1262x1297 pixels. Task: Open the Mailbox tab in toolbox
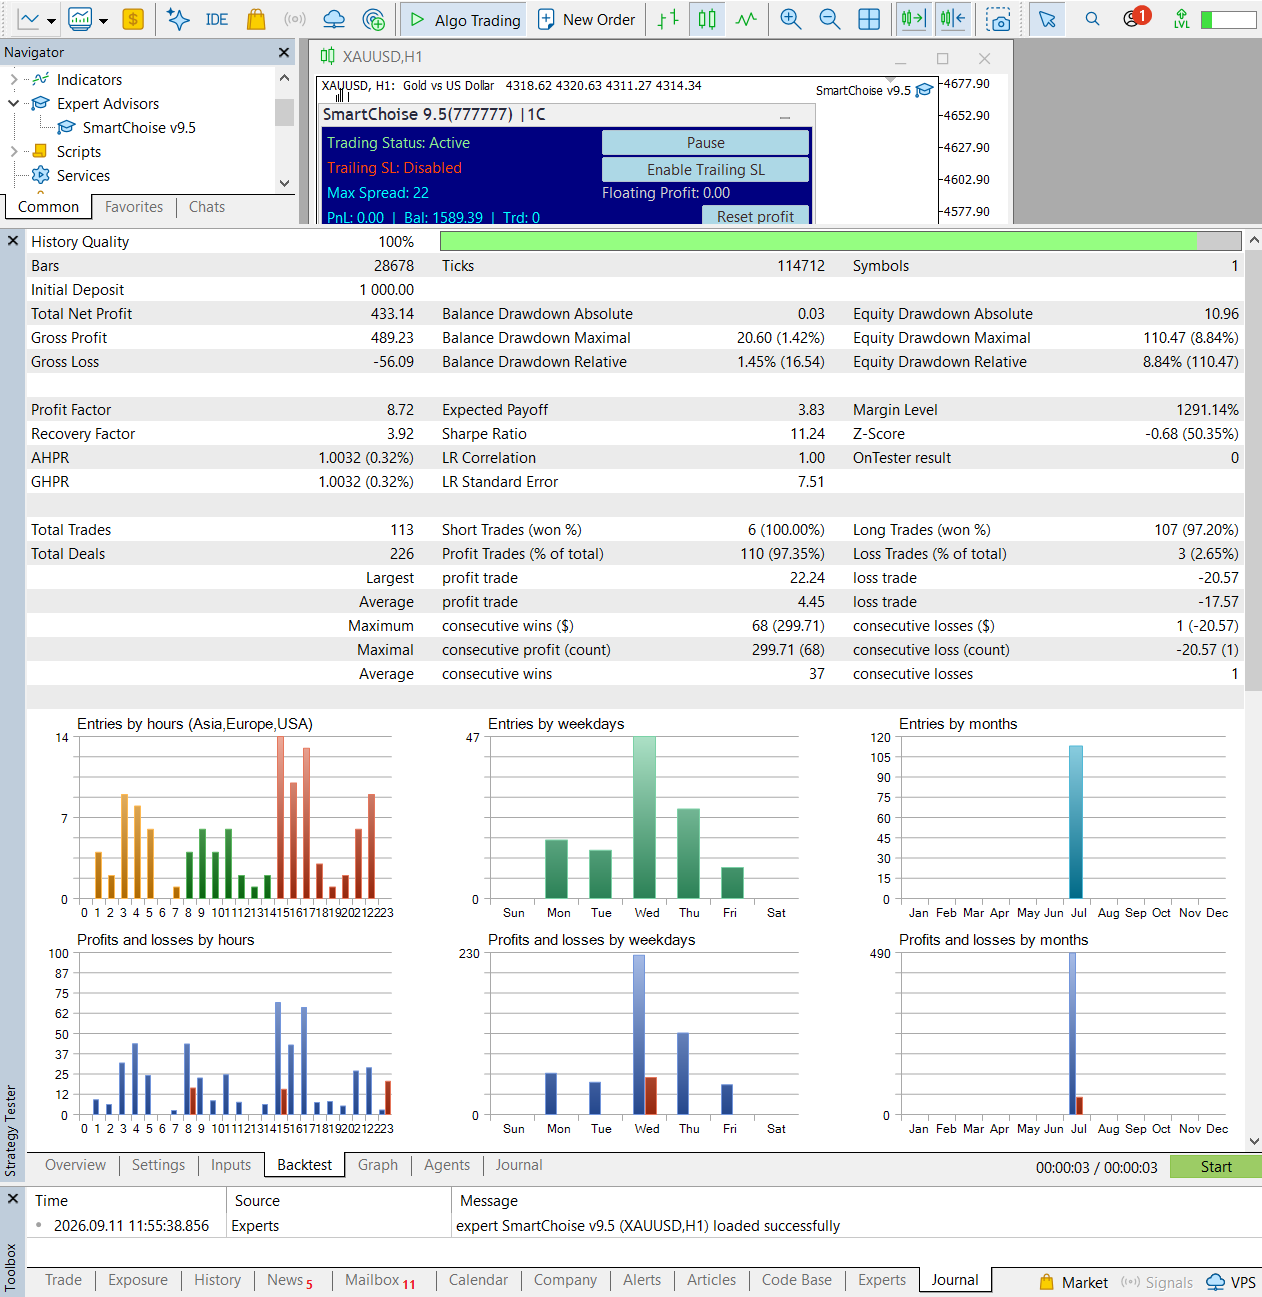[380, 1280]
